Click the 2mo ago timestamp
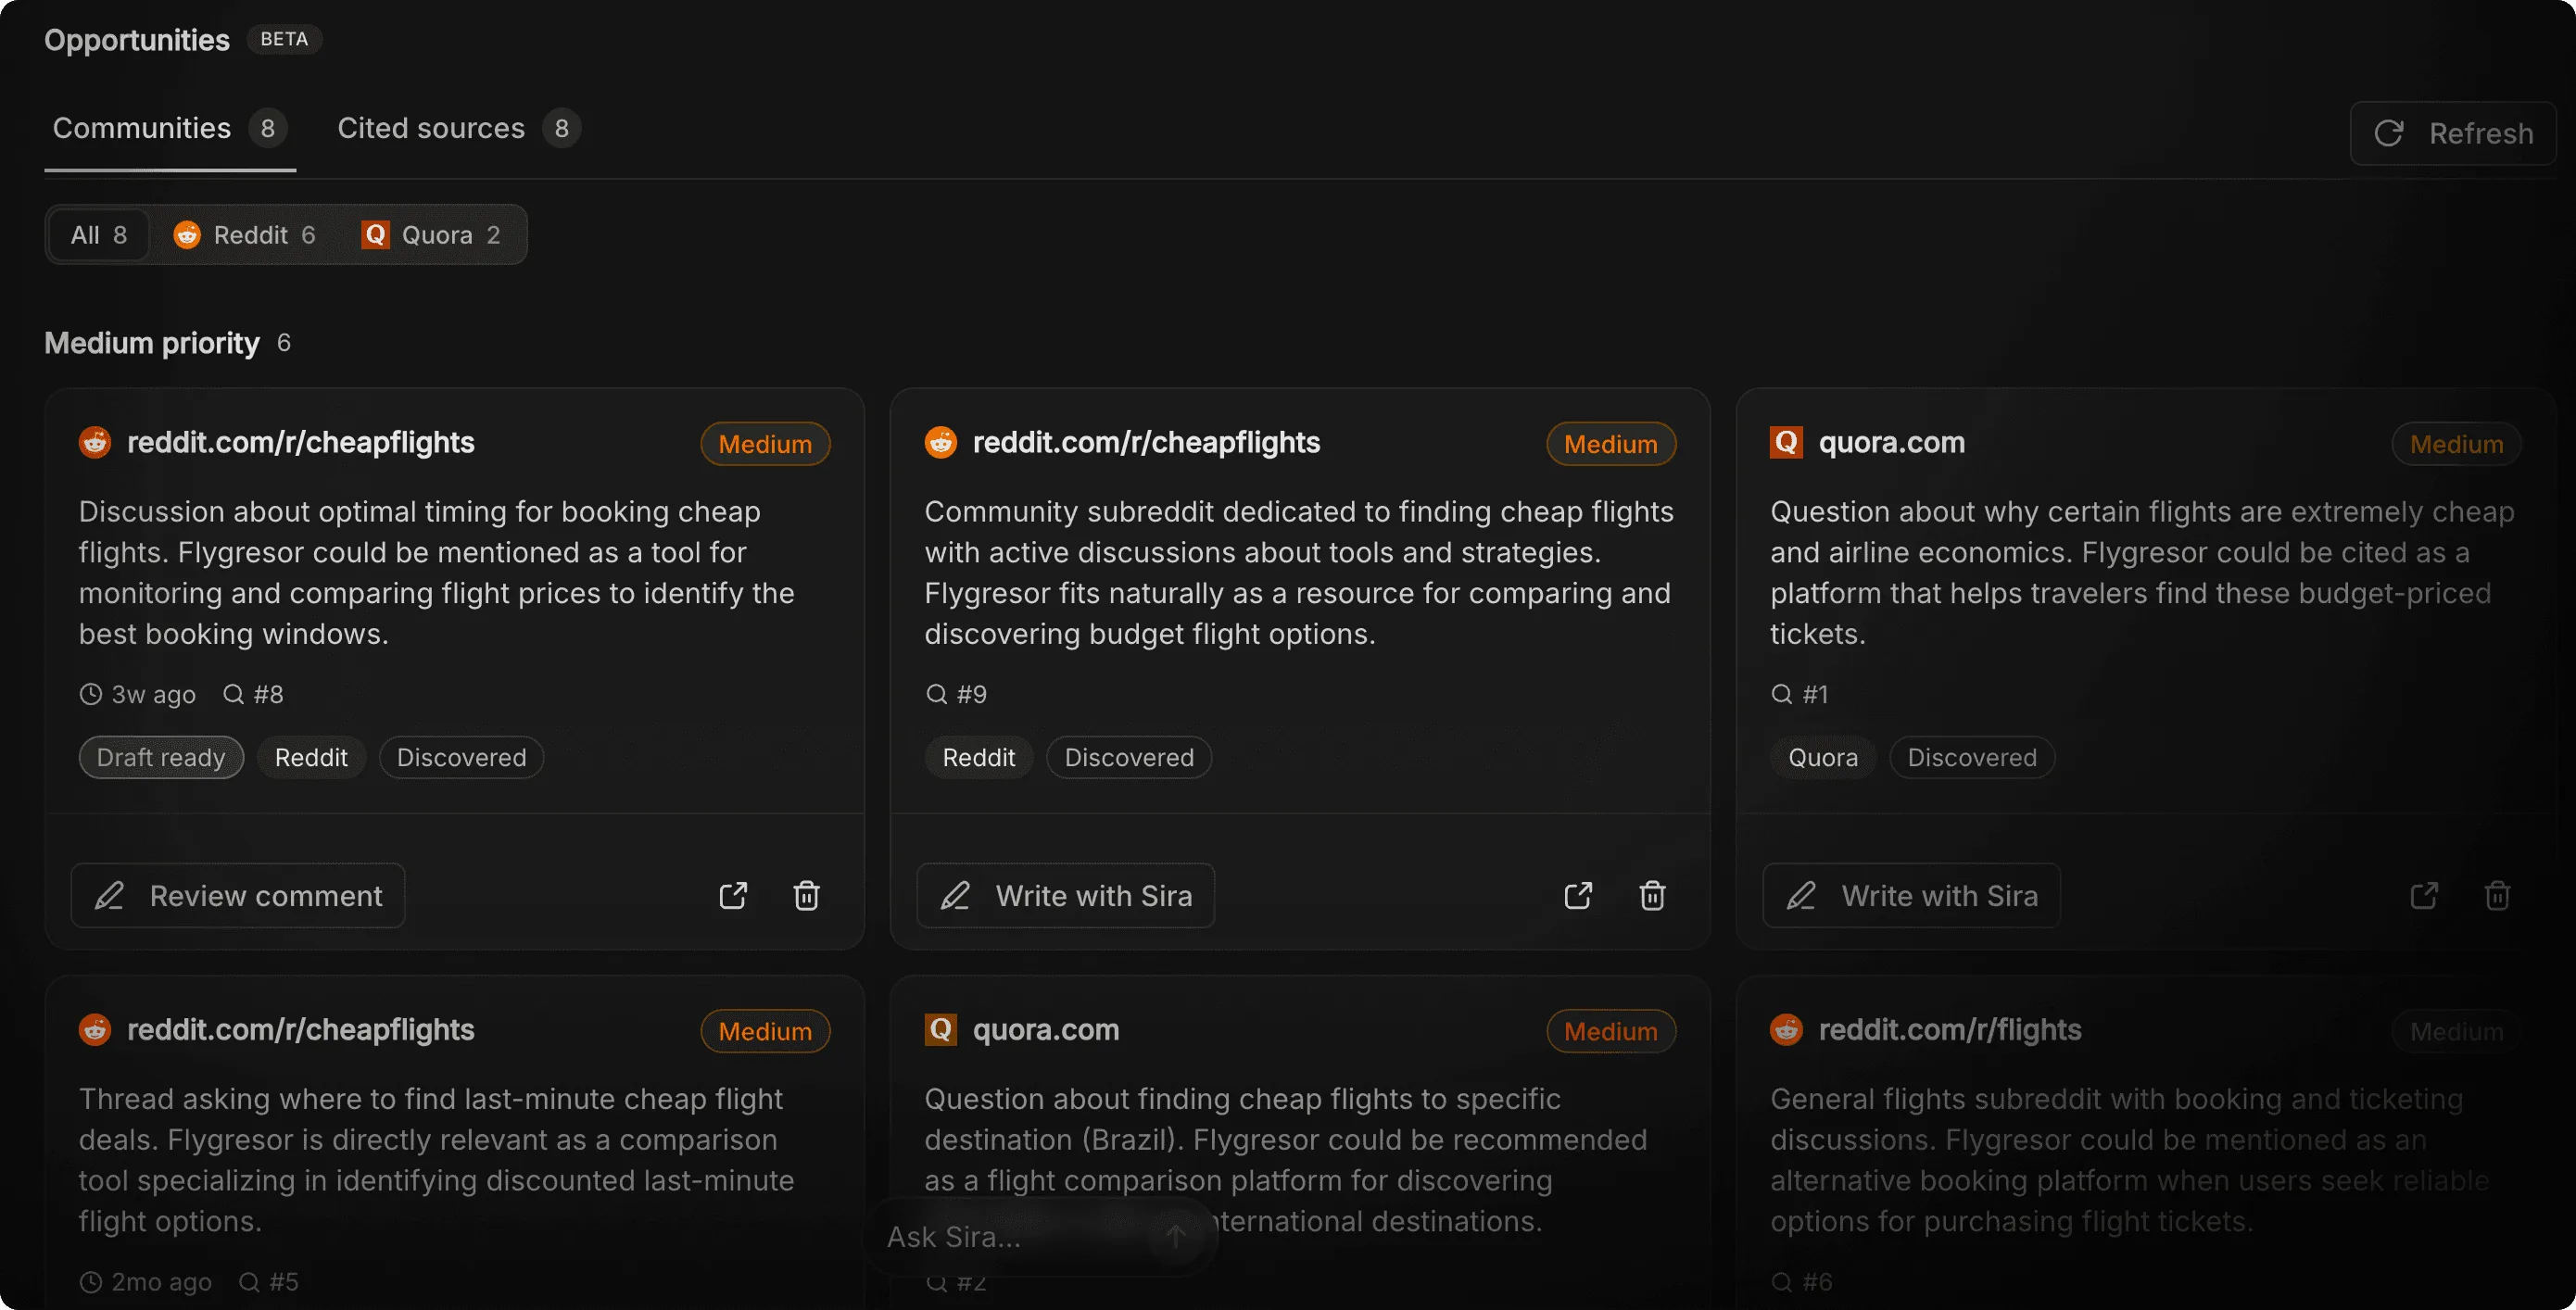This screenshot has height=1310, width=2576. (x=146, y=1281)
